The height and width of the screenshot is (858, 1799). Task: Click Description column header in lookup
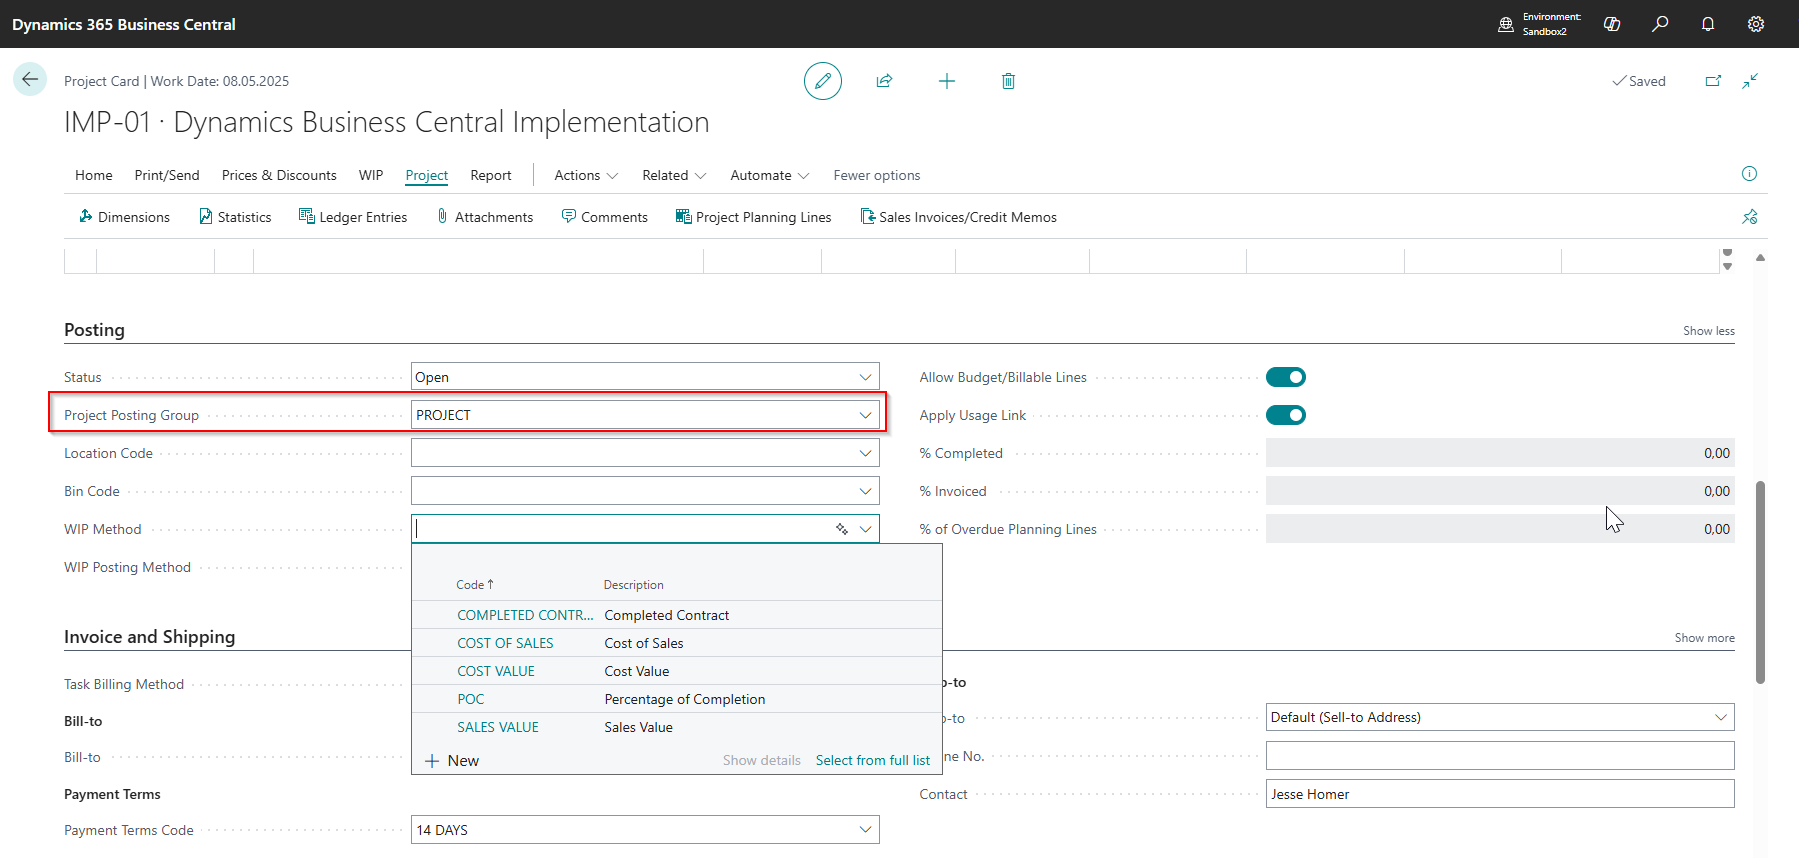click(634, 585)
